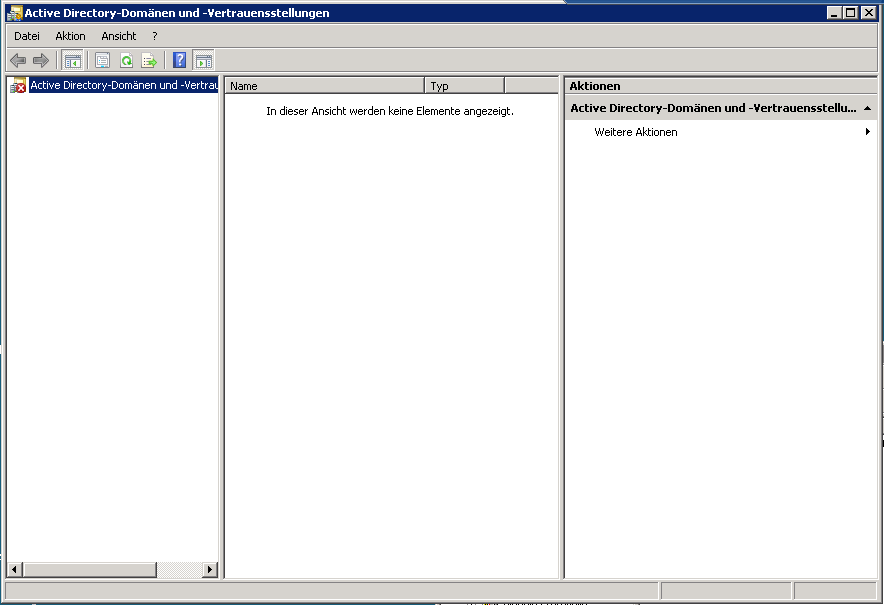Close the Active Directory window
884x605 pixels.
(x=869, y=12)
